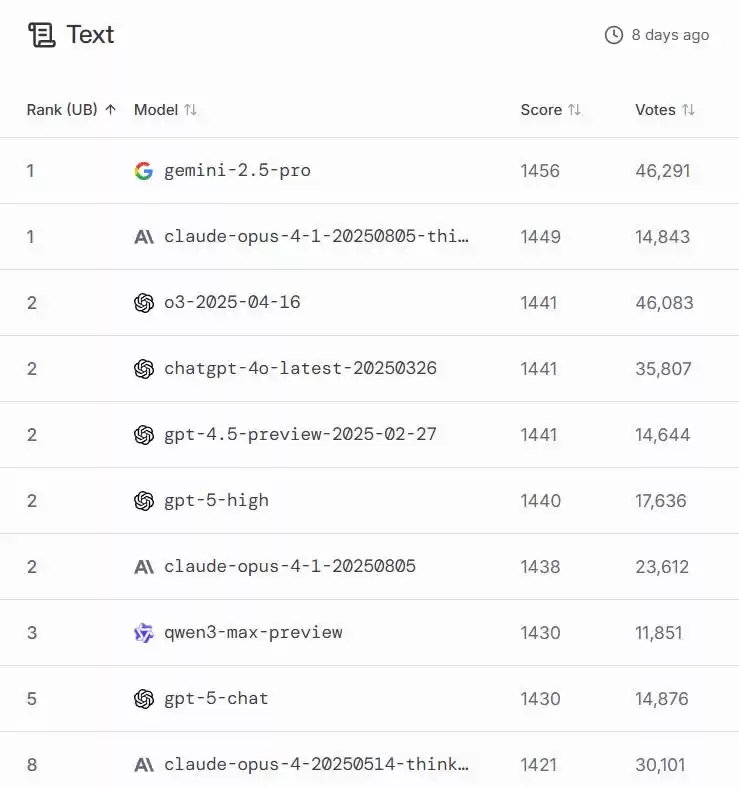The image size is (739, 789).
Task: Click the Google logo next to gemini-2.5-pro
Action: 144,171
